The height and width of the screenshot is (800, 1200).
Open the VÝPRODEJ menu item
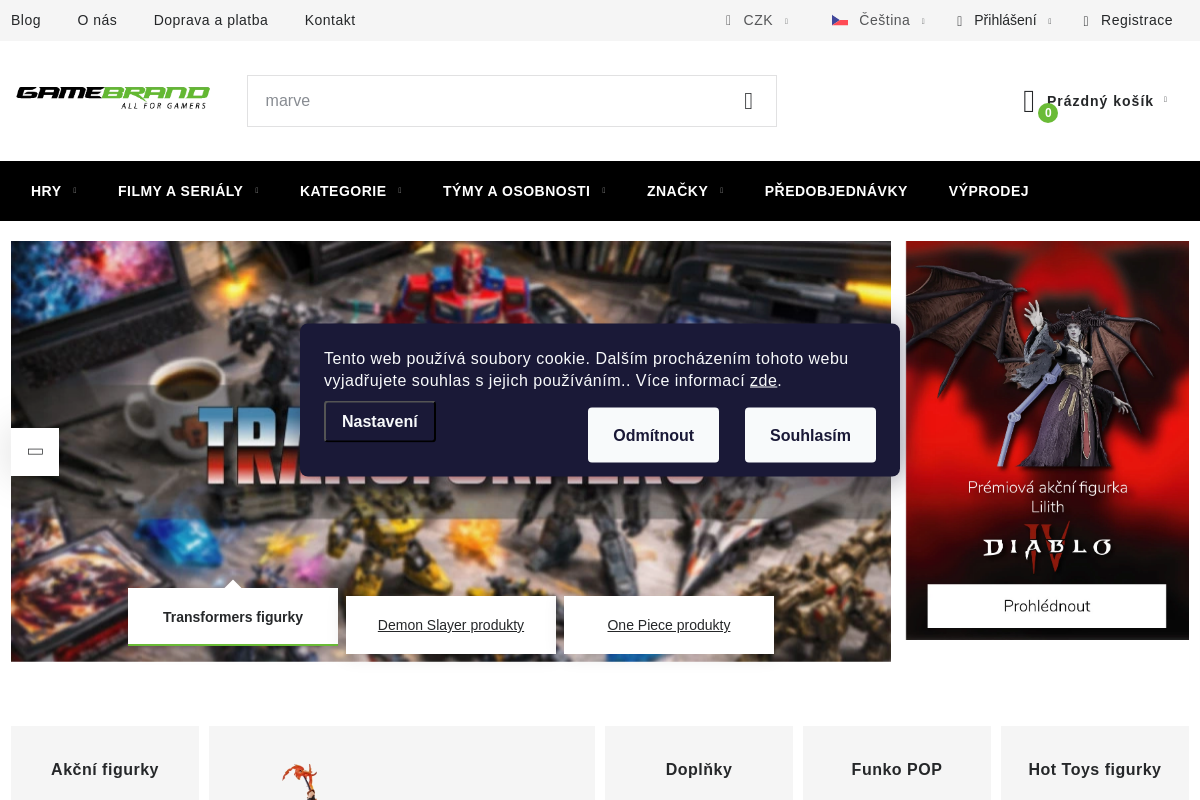(988, 191)
